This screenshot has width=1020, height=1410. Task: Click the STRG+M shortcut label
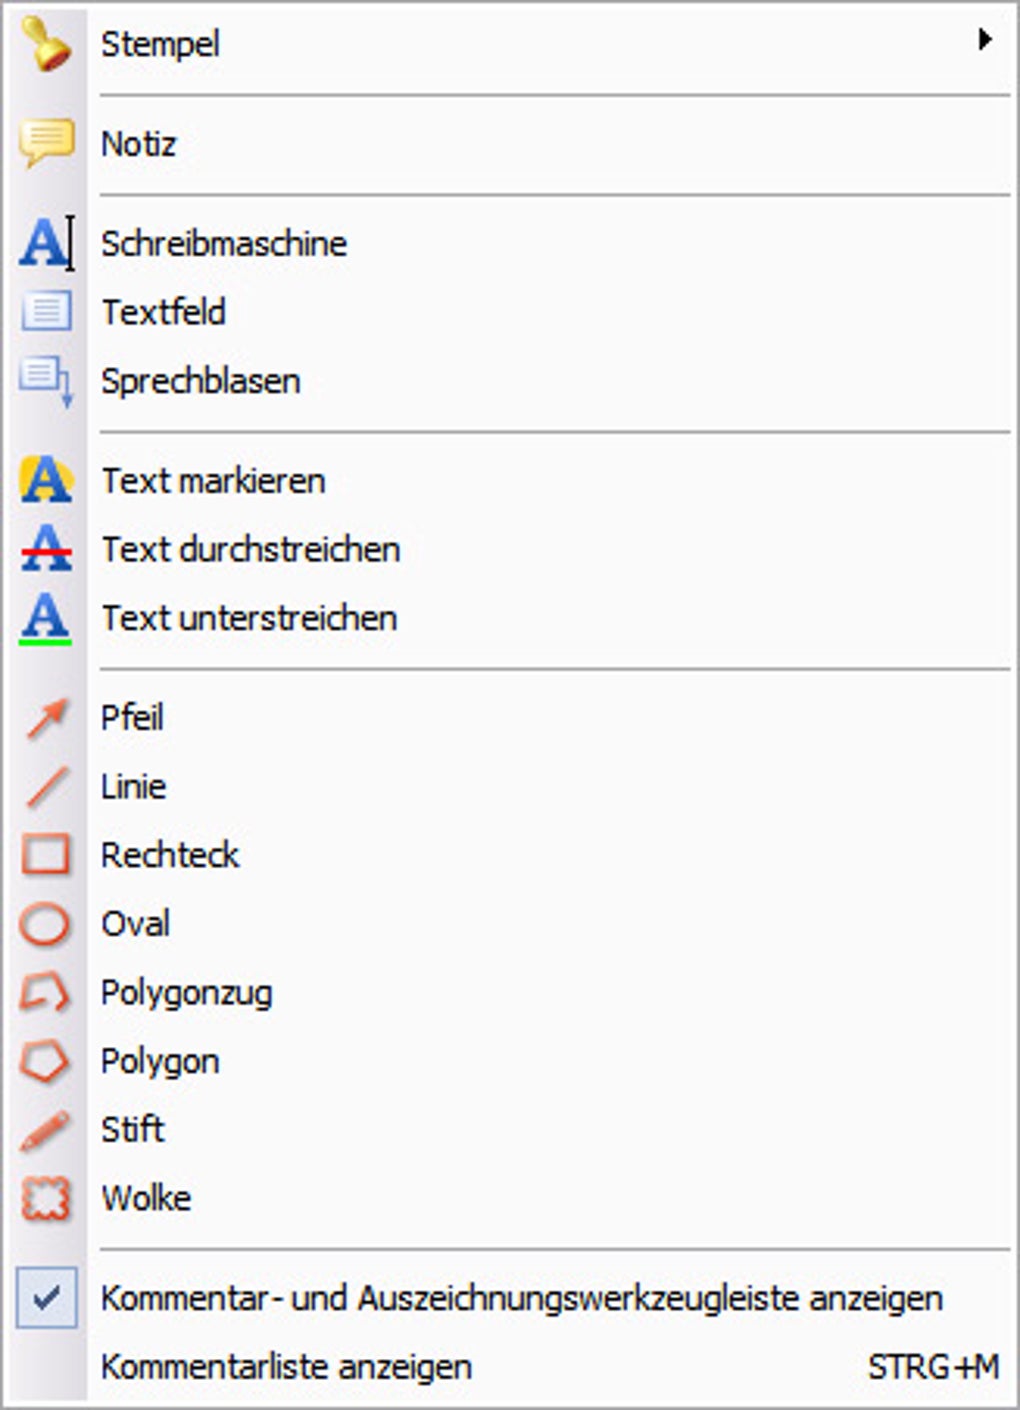point(932,1367)
